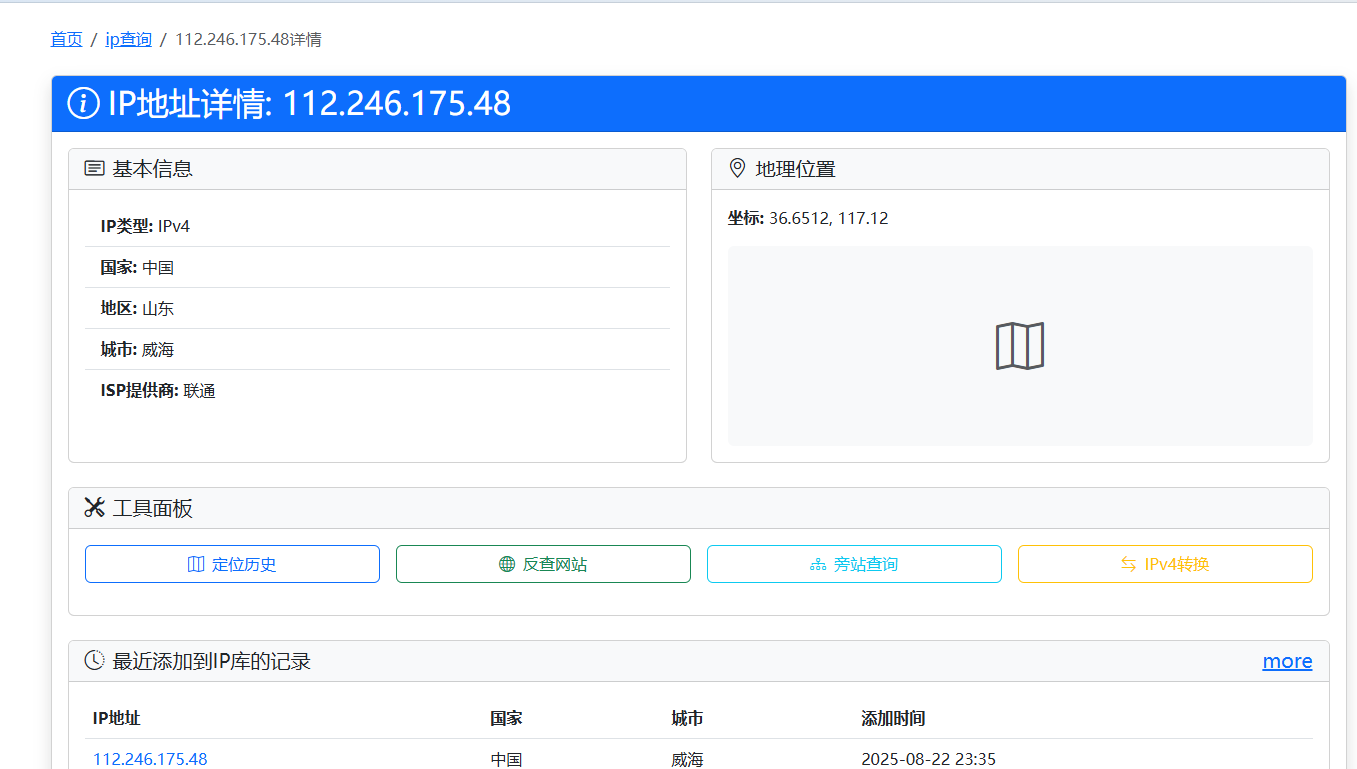Click the clock icon beside 最近添加到IP库的记录

pyautogui.click(x=93, y=660)
